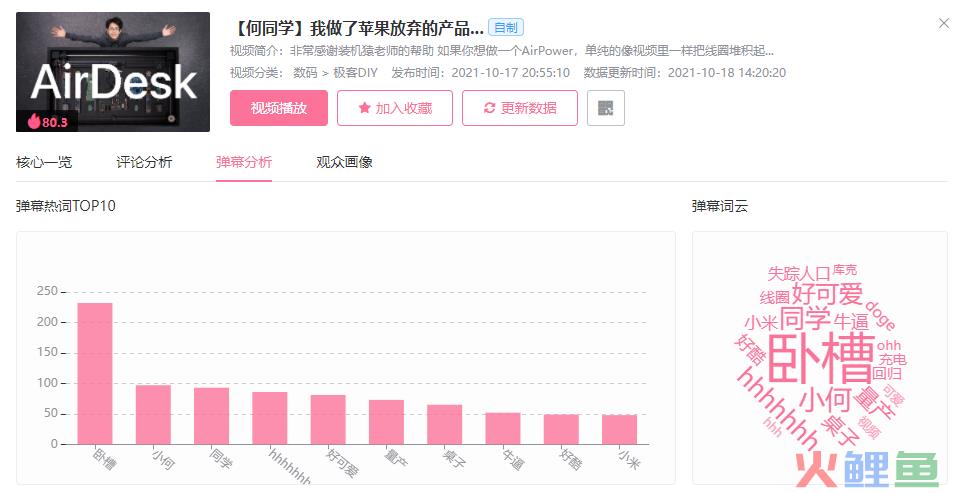Switch to the 核心一览 tab
Screen dimensions: 963x493
pyautogui.click(x=44, y=162)
